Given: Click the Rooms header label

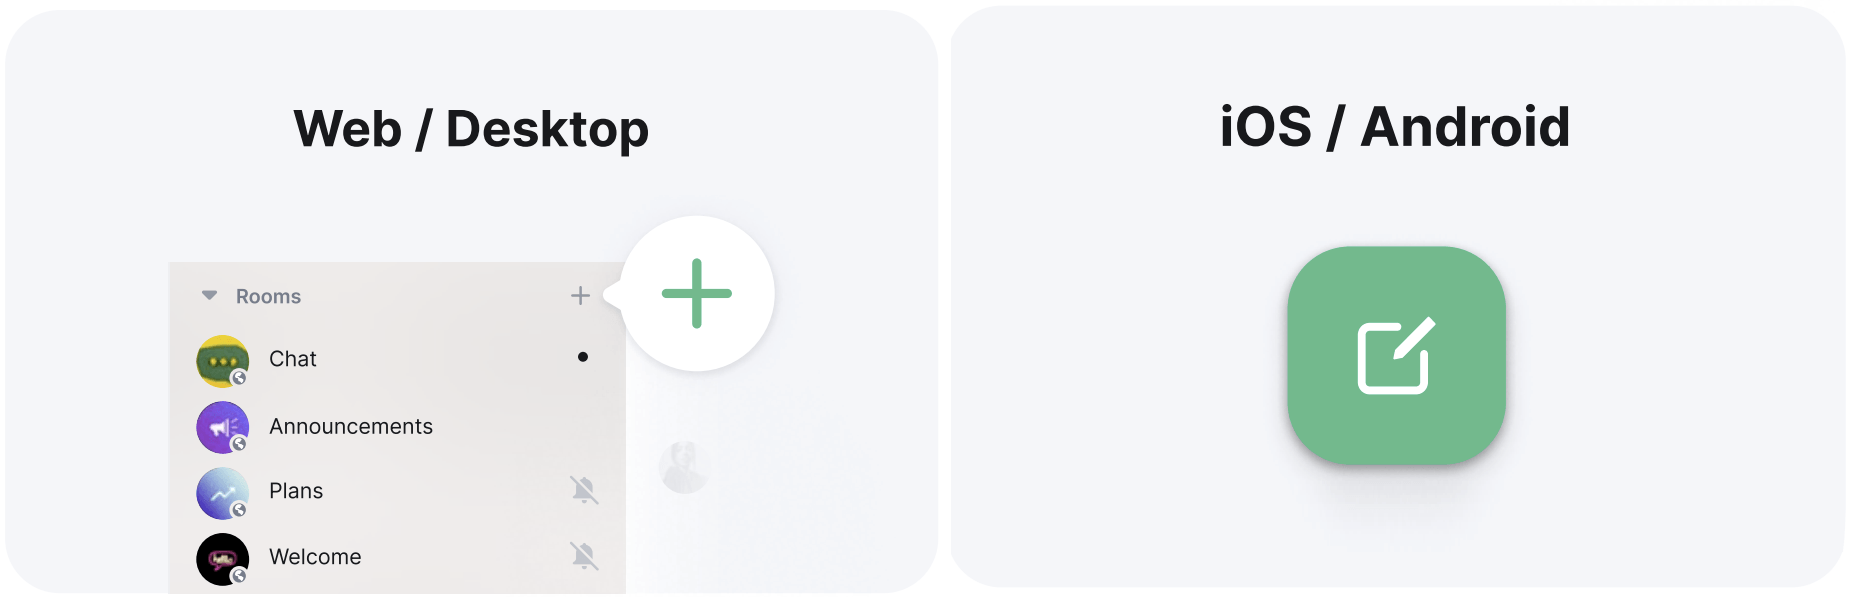Looking at the screenshot, I should (x=268, y=297).
